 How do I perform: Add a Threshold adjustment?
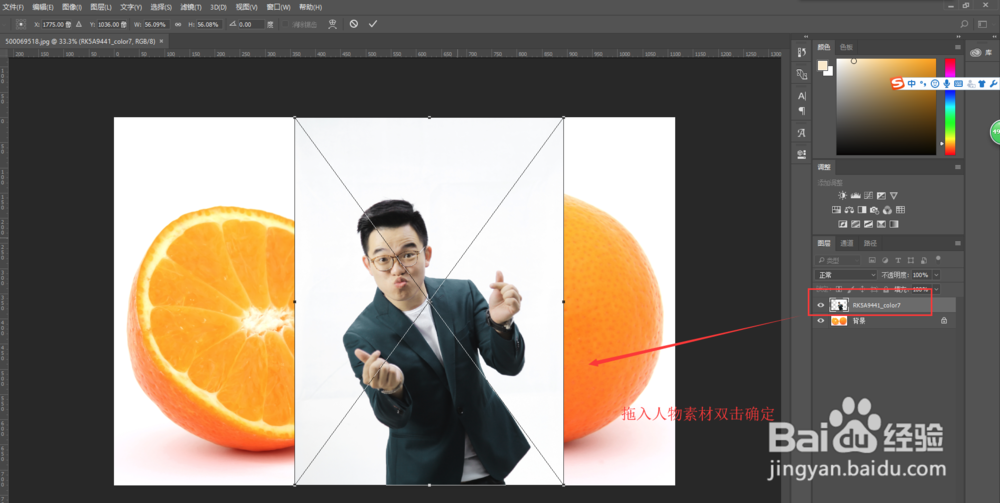click(869, 224)
